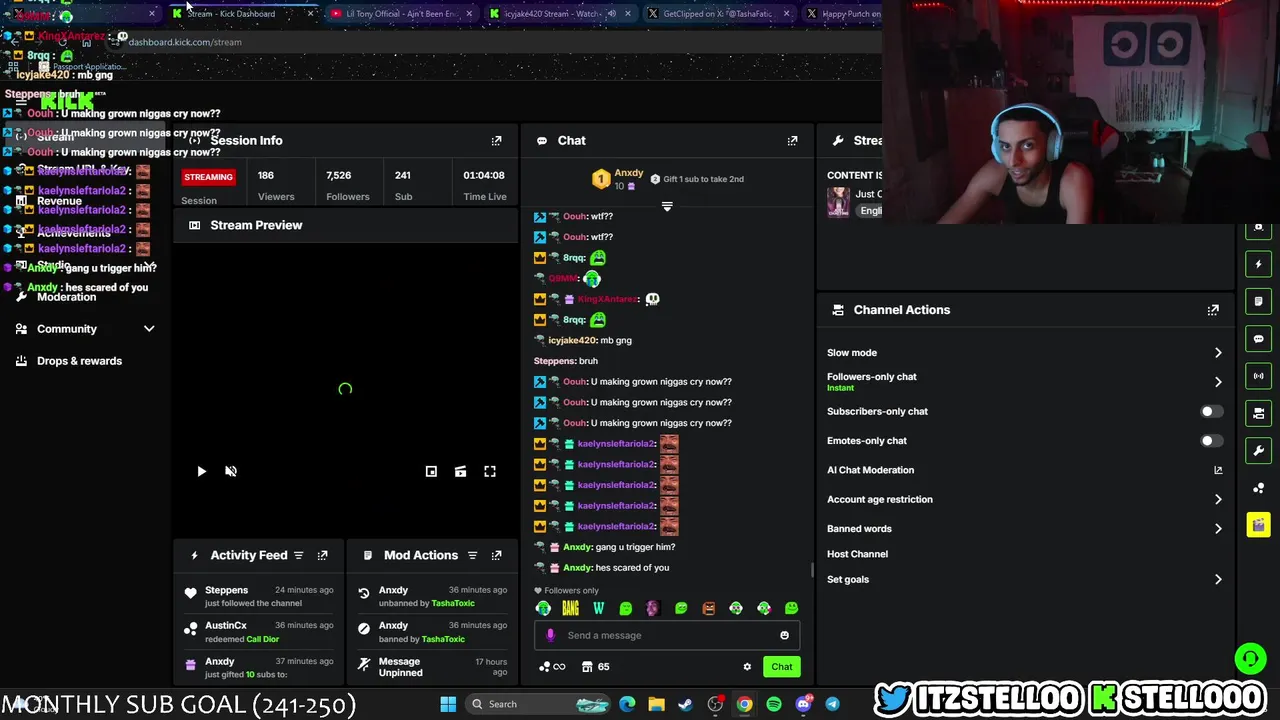Pop out the Channel Actions panel

pos(1213,310)
